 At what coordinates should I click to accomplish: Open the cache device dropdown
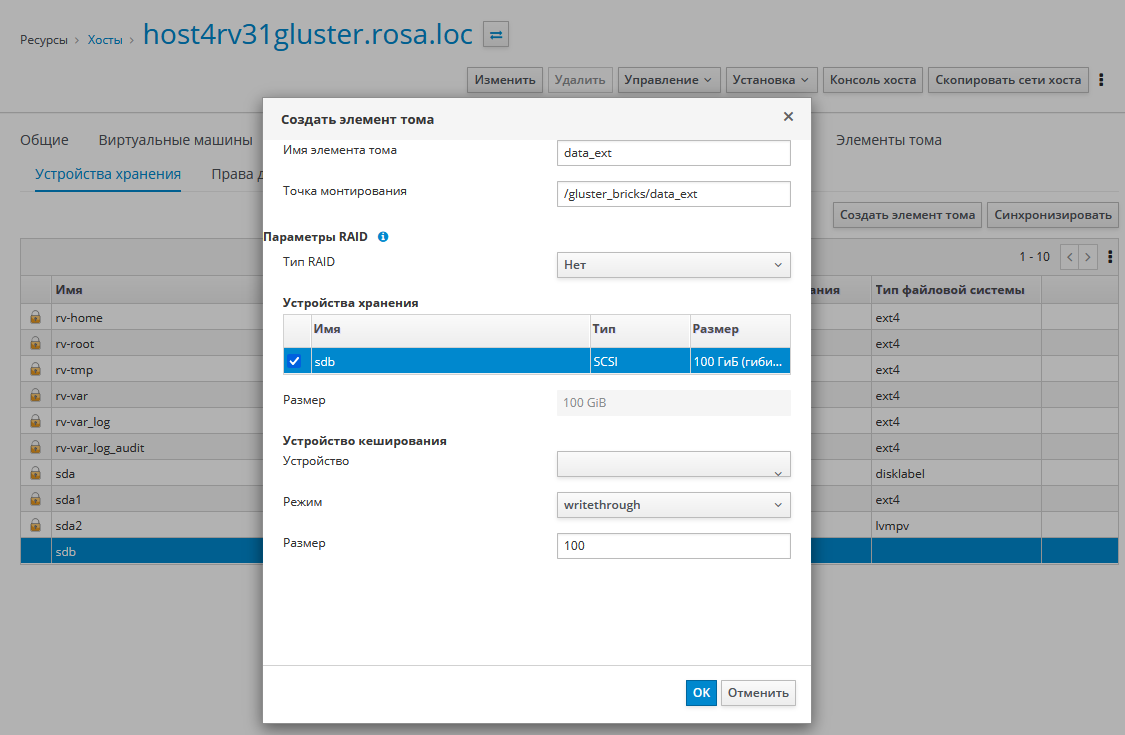673,464
